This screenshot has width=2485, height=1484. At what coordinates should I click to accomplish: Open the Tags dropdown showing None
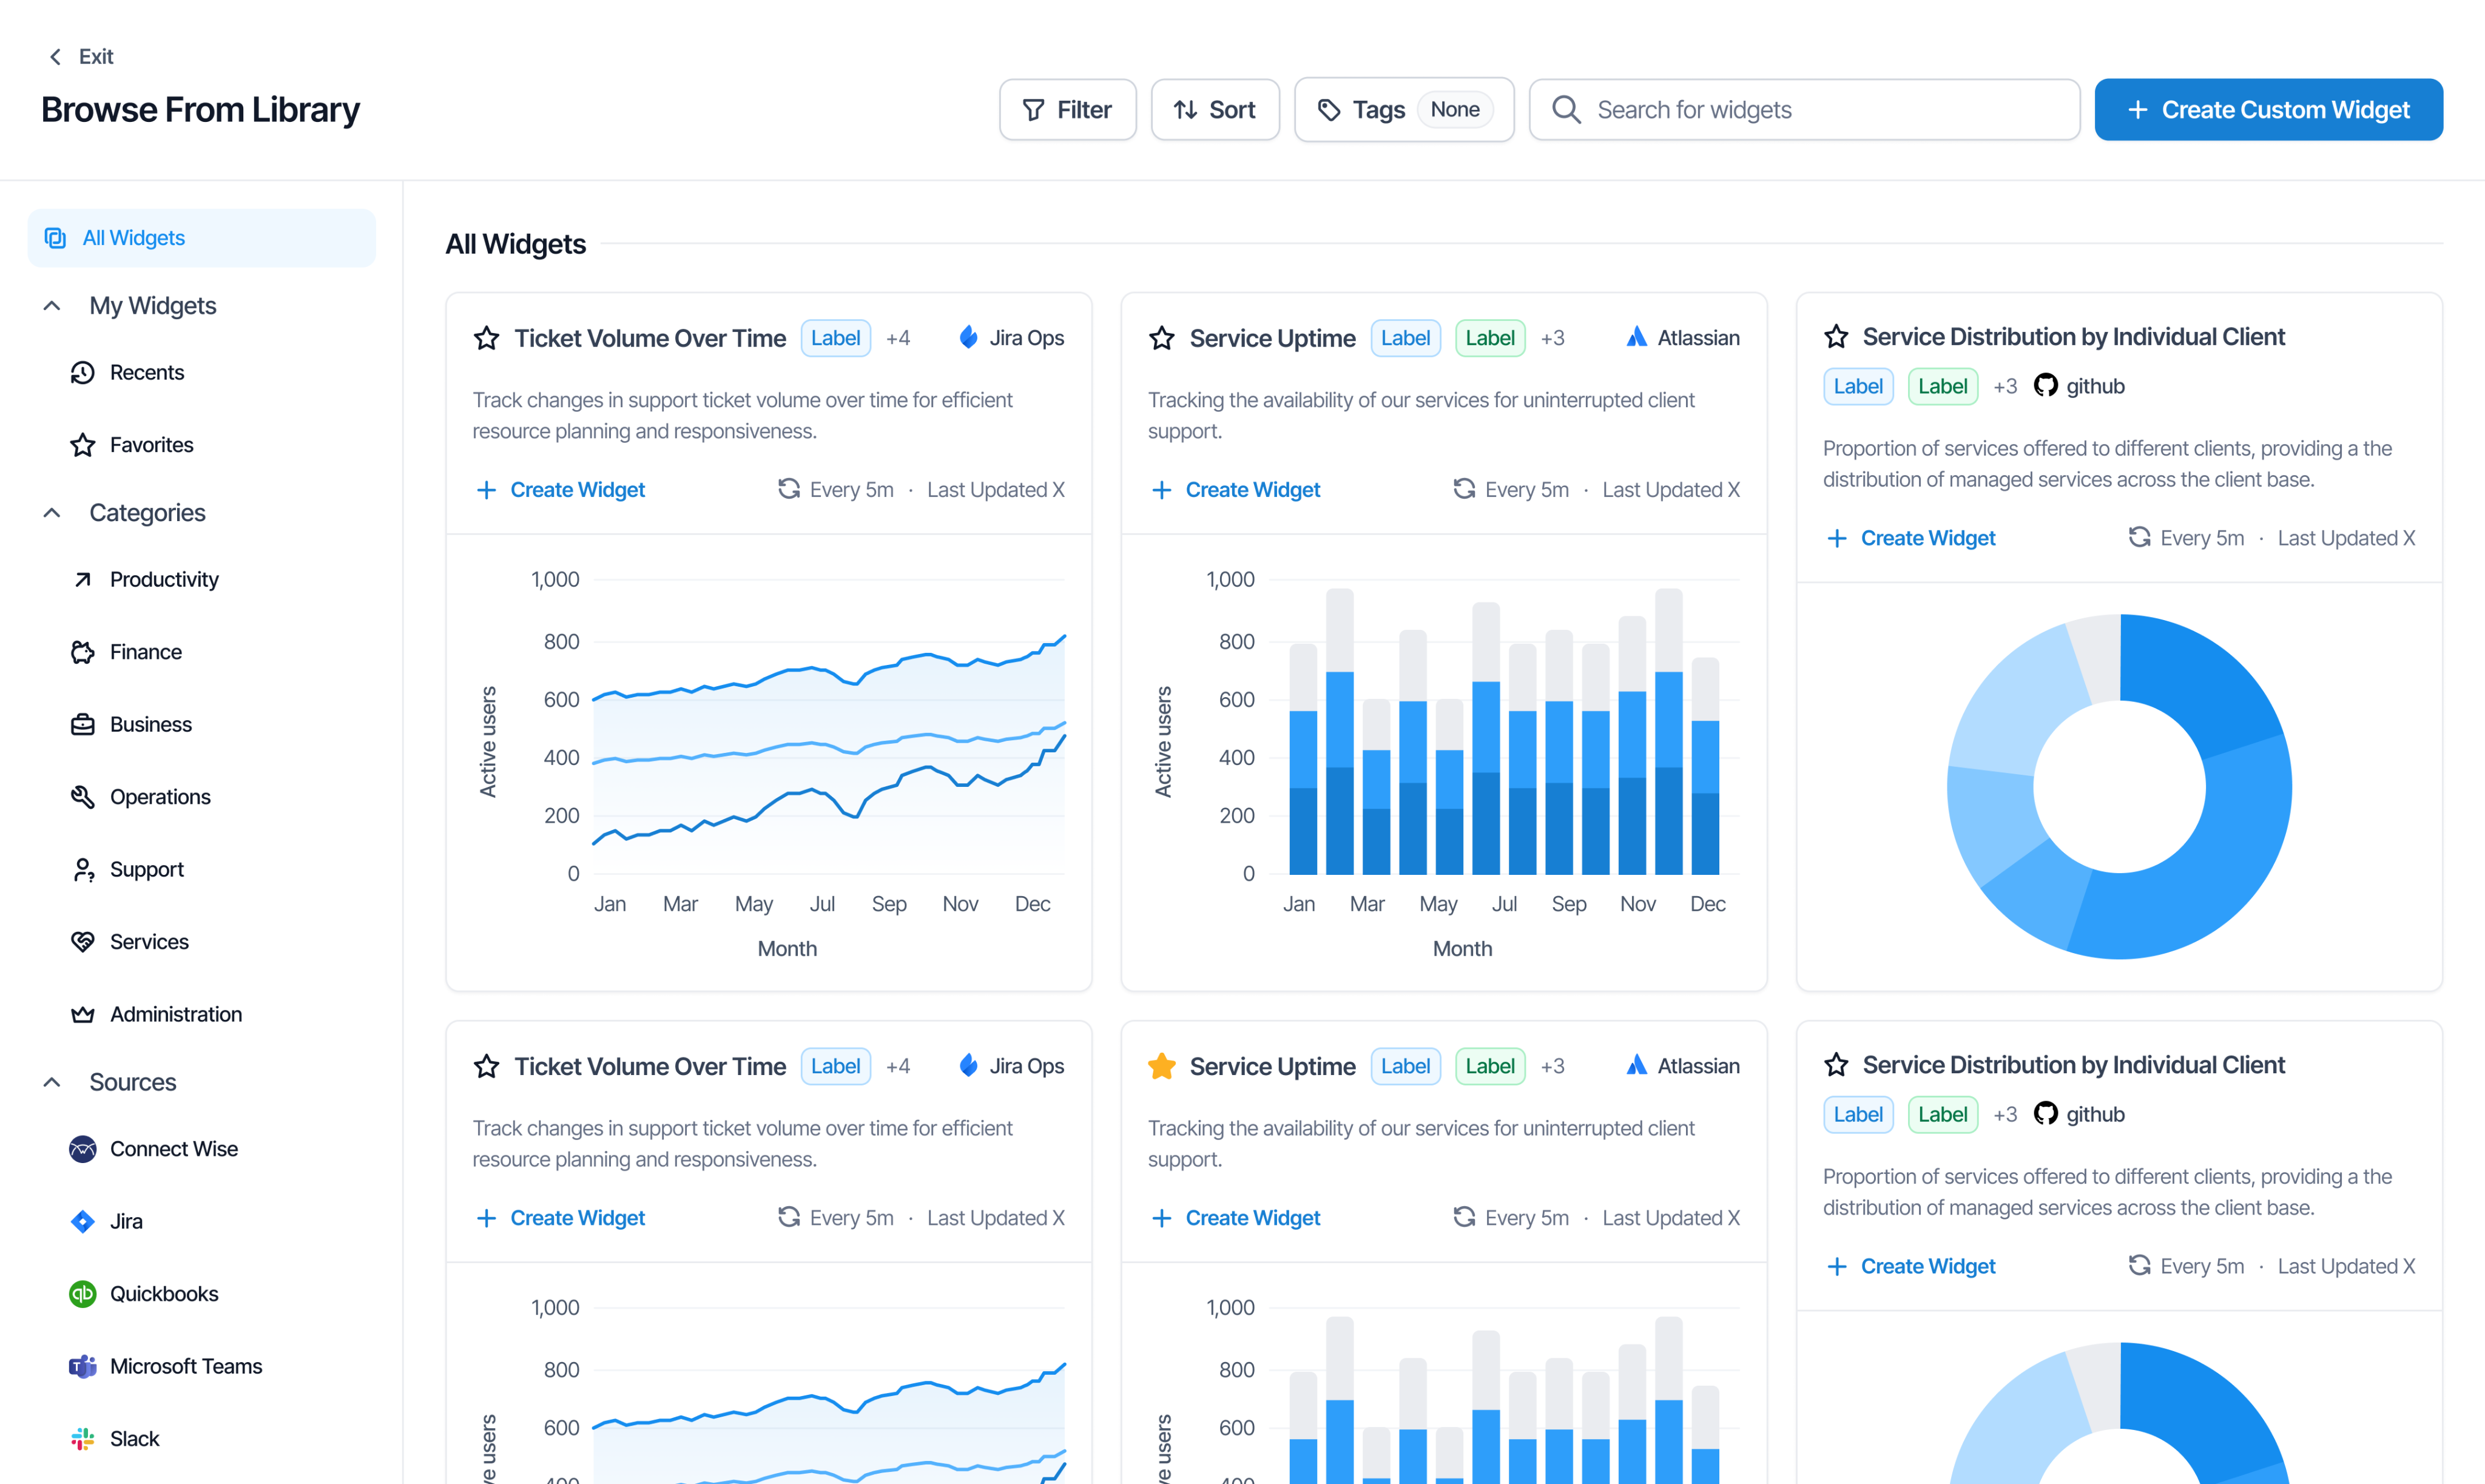click(1404, 110)
